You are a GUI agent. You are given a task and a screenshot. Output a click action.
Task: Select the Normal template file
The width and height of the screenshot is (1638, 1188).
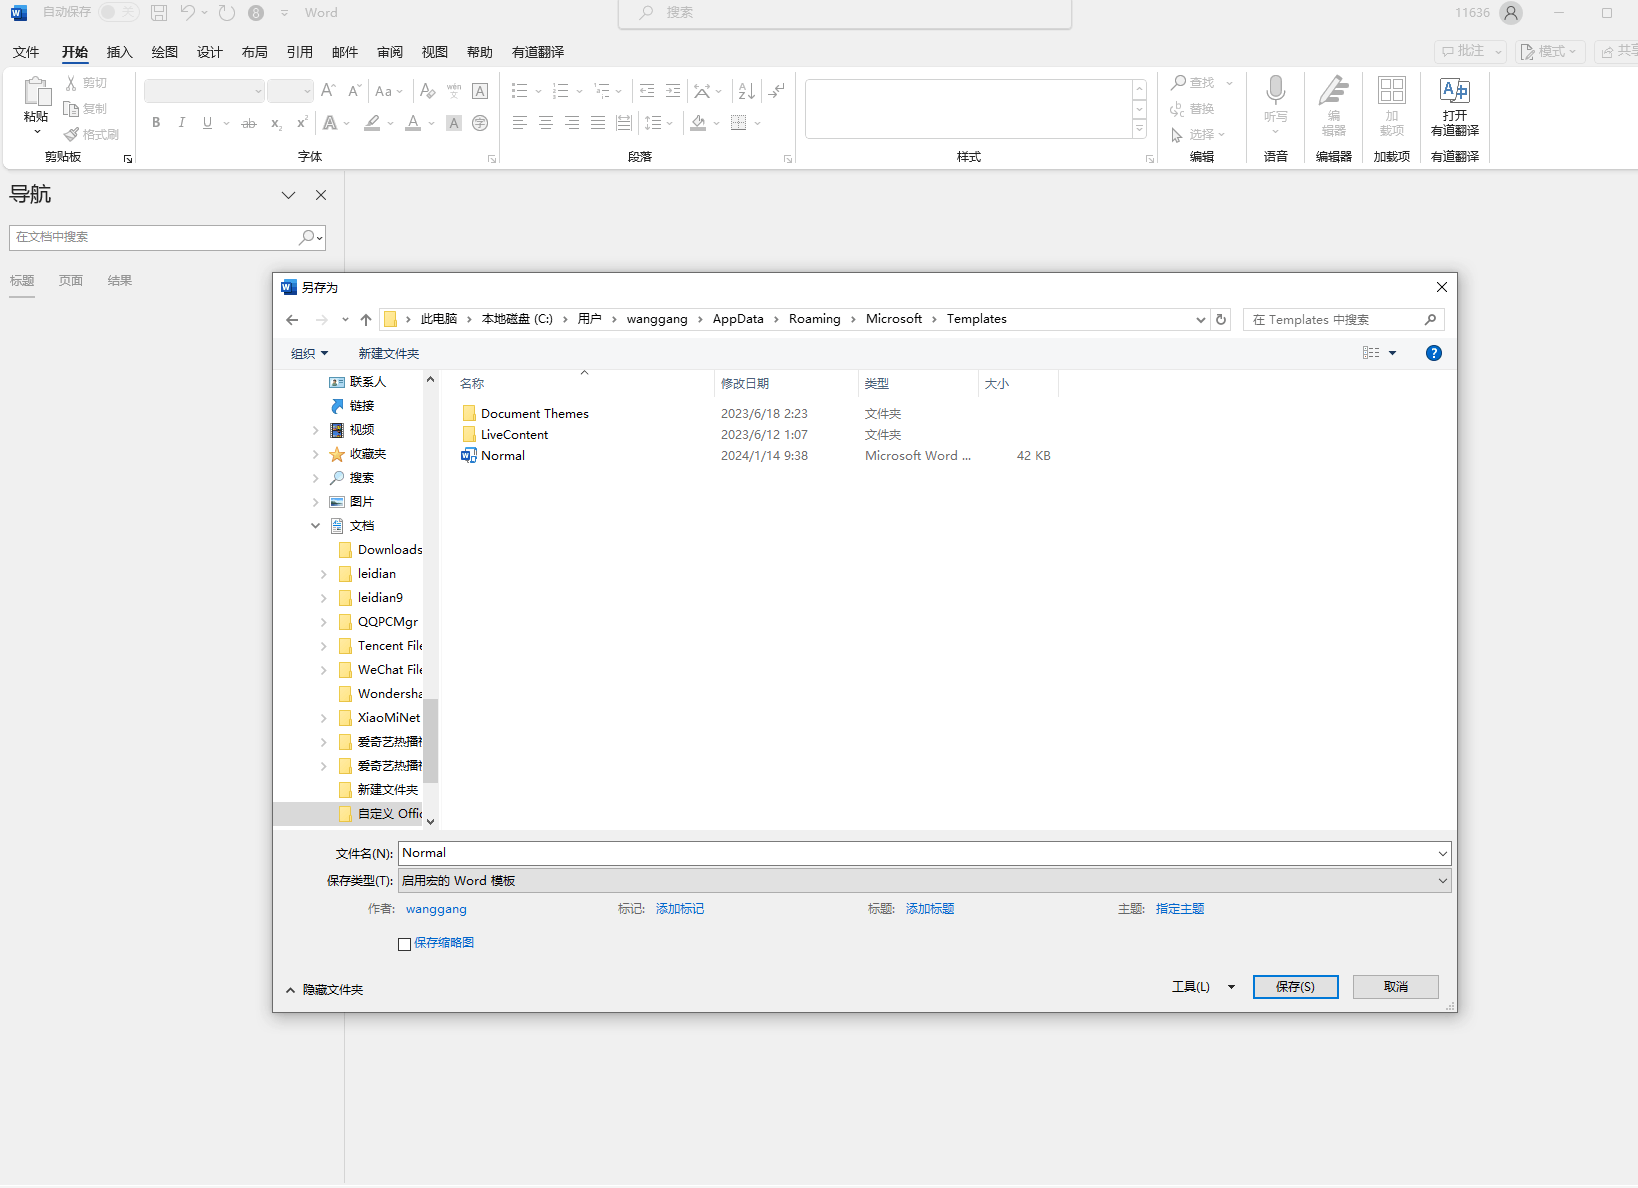click(503, 456)
